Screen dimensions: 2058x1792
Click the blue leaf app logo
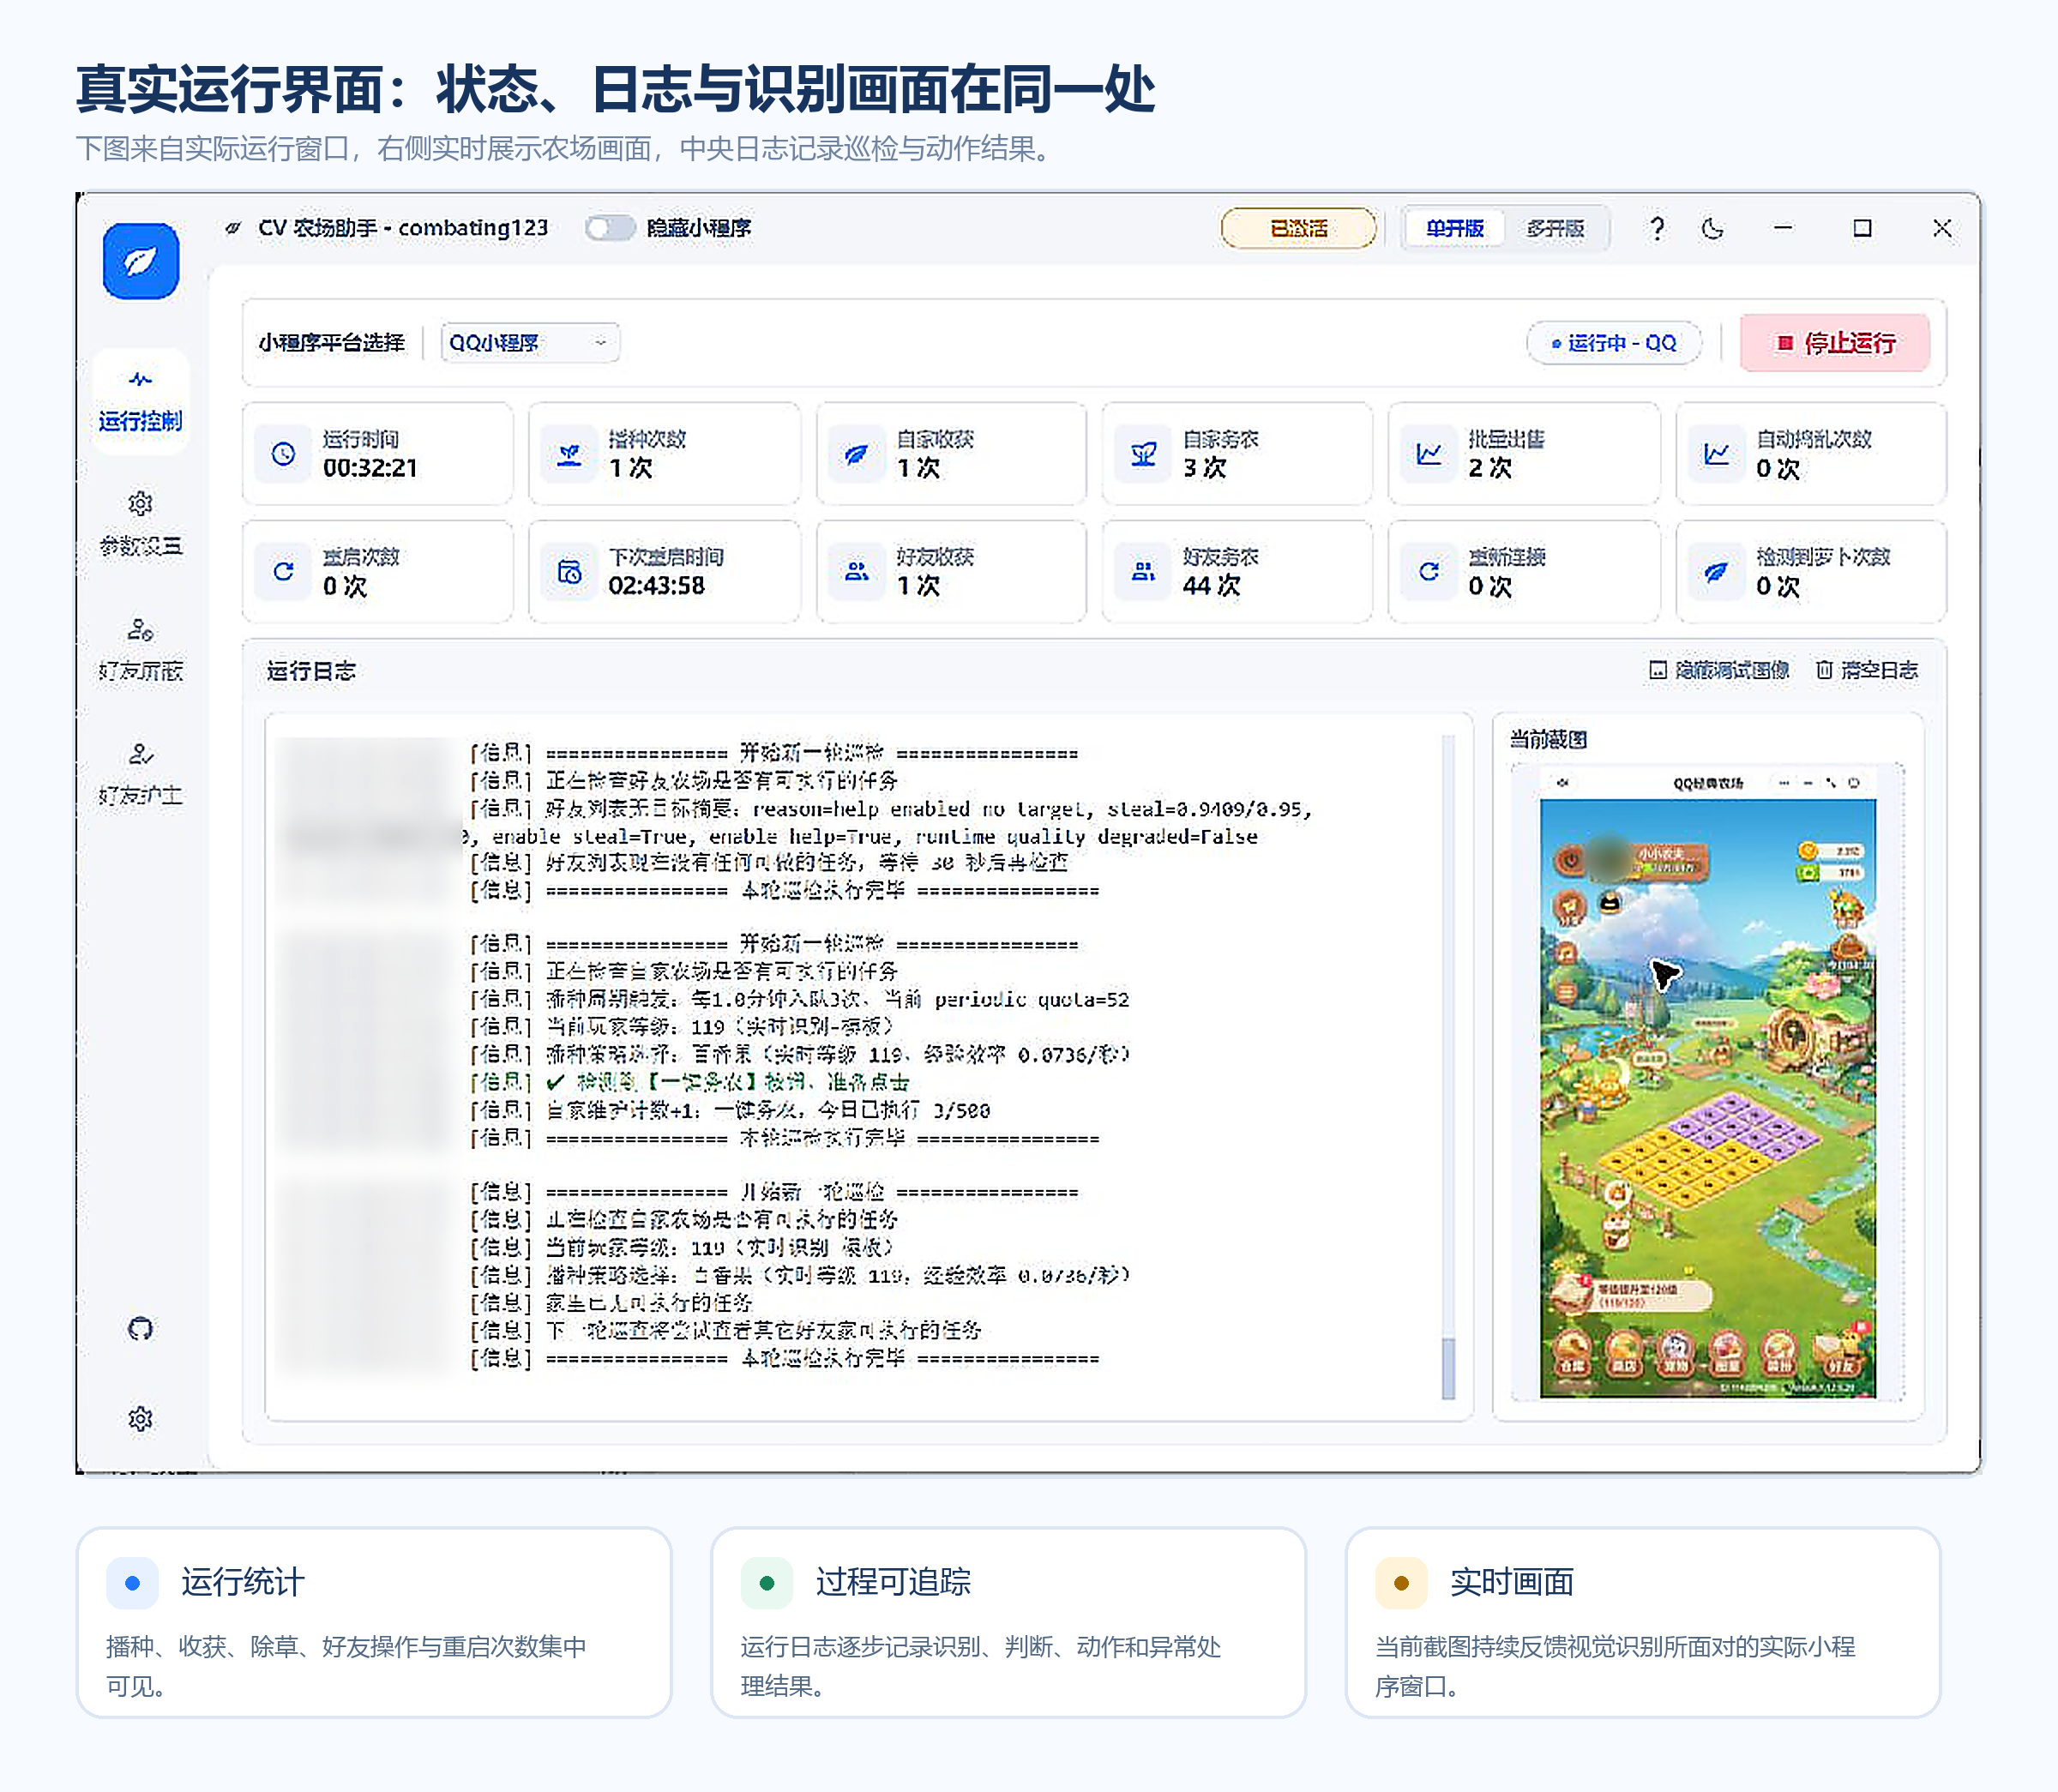tap(141, 261)
